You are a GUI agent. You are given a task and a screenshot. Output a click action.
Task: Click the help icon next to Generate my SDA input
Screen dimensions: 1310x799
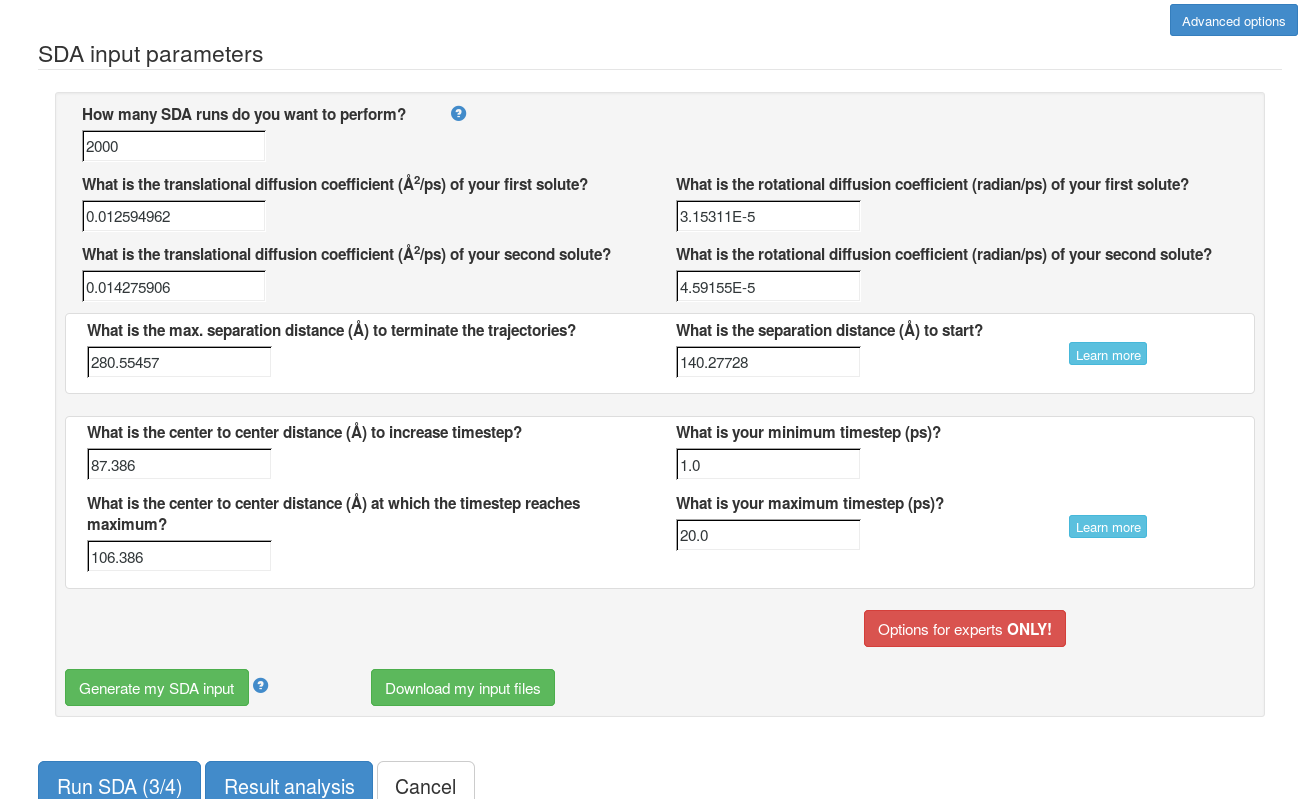(261, 685)
